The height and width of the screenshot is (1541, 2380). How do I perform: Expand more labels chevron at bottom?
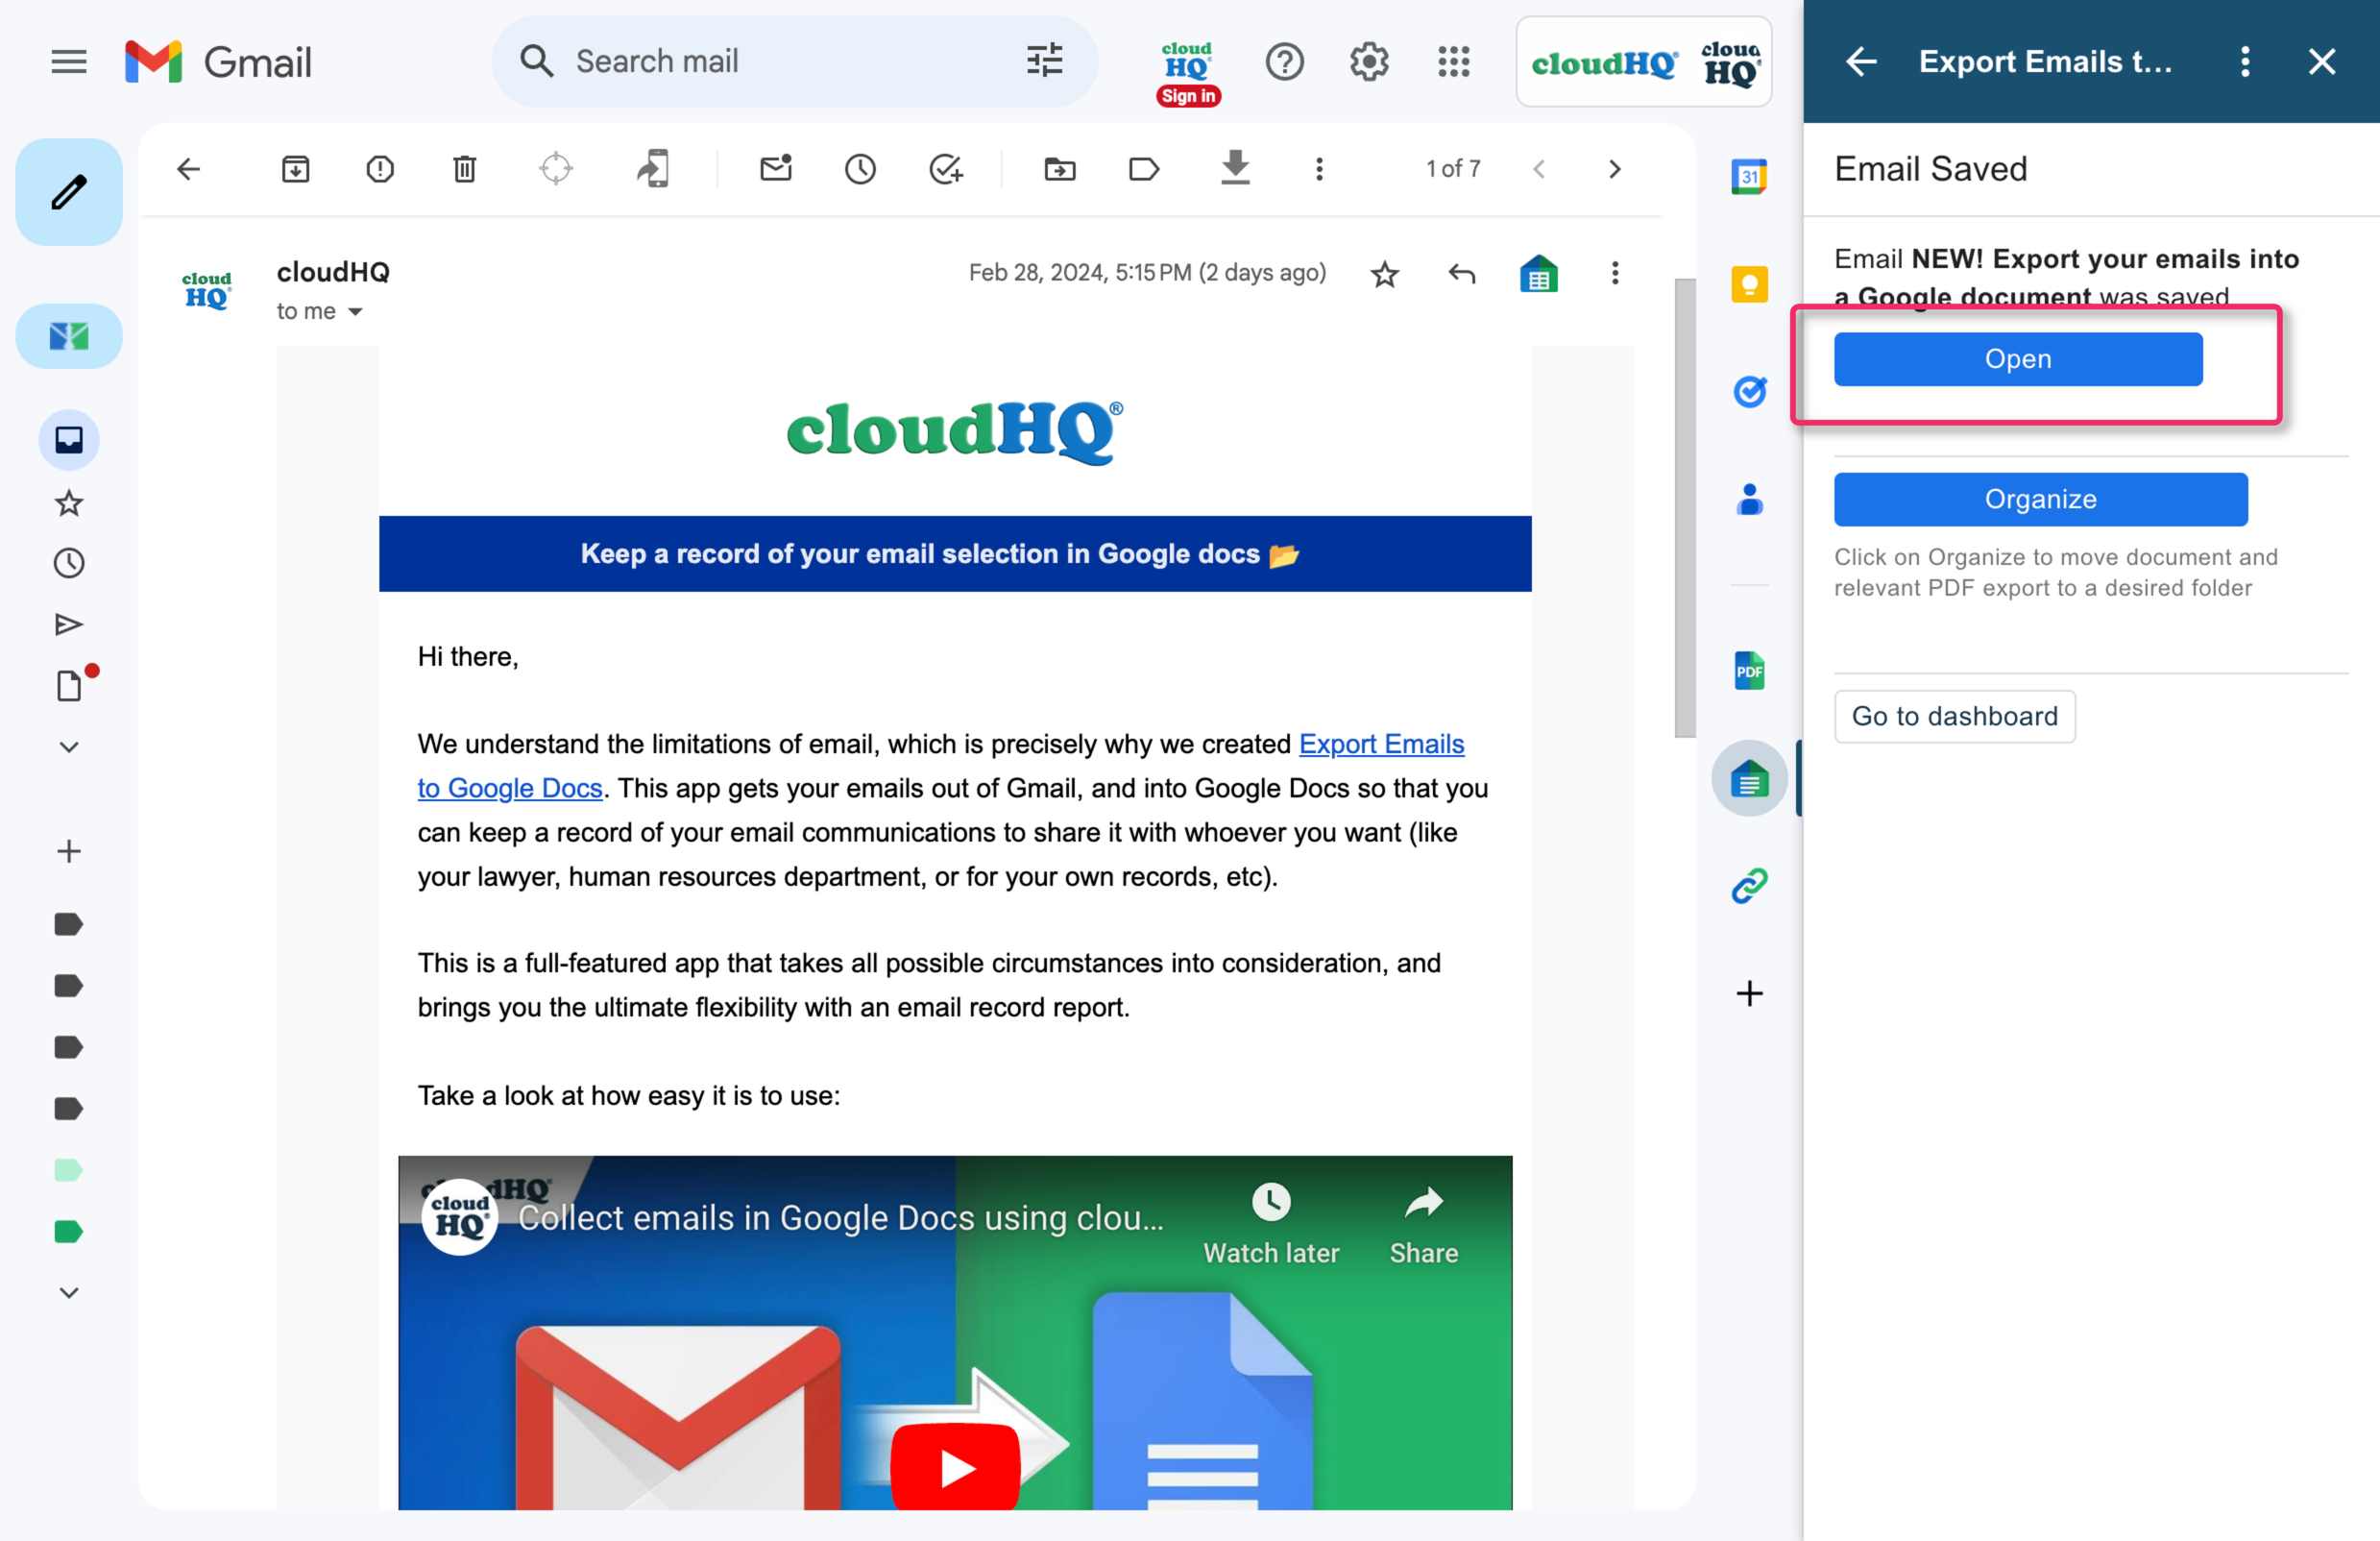pyautogui.click(x=69, y=1292)
